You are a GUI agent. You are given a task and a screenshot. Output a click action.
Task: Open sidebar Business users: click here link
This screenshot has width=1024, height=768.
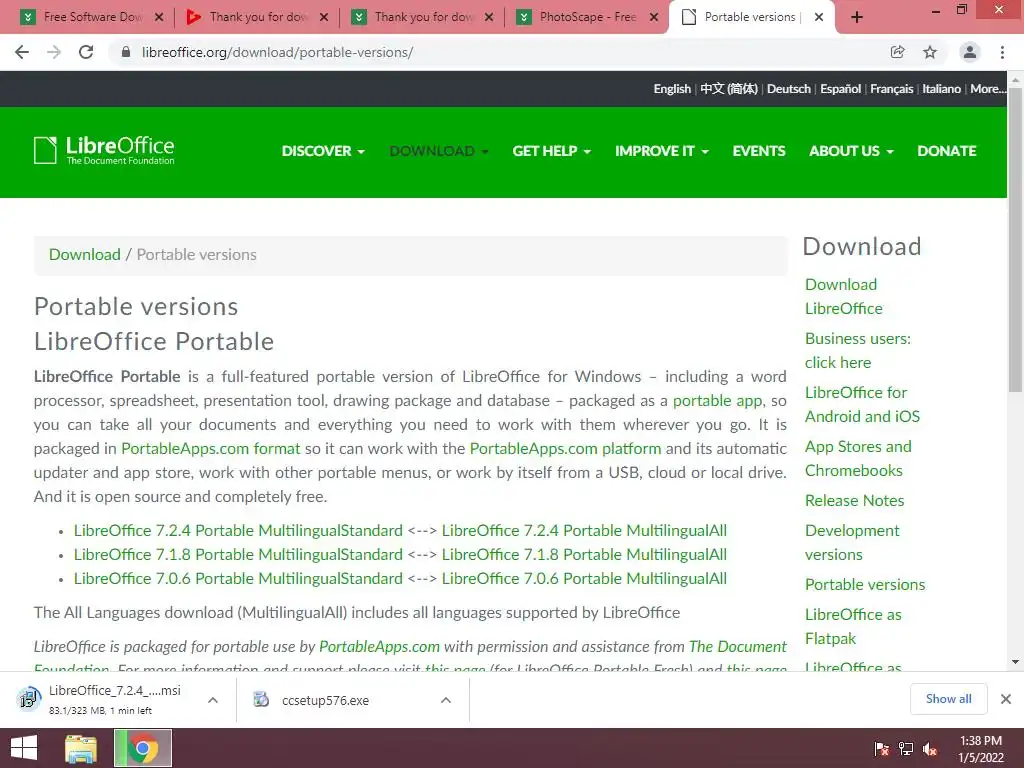click(x=857, y=351)
